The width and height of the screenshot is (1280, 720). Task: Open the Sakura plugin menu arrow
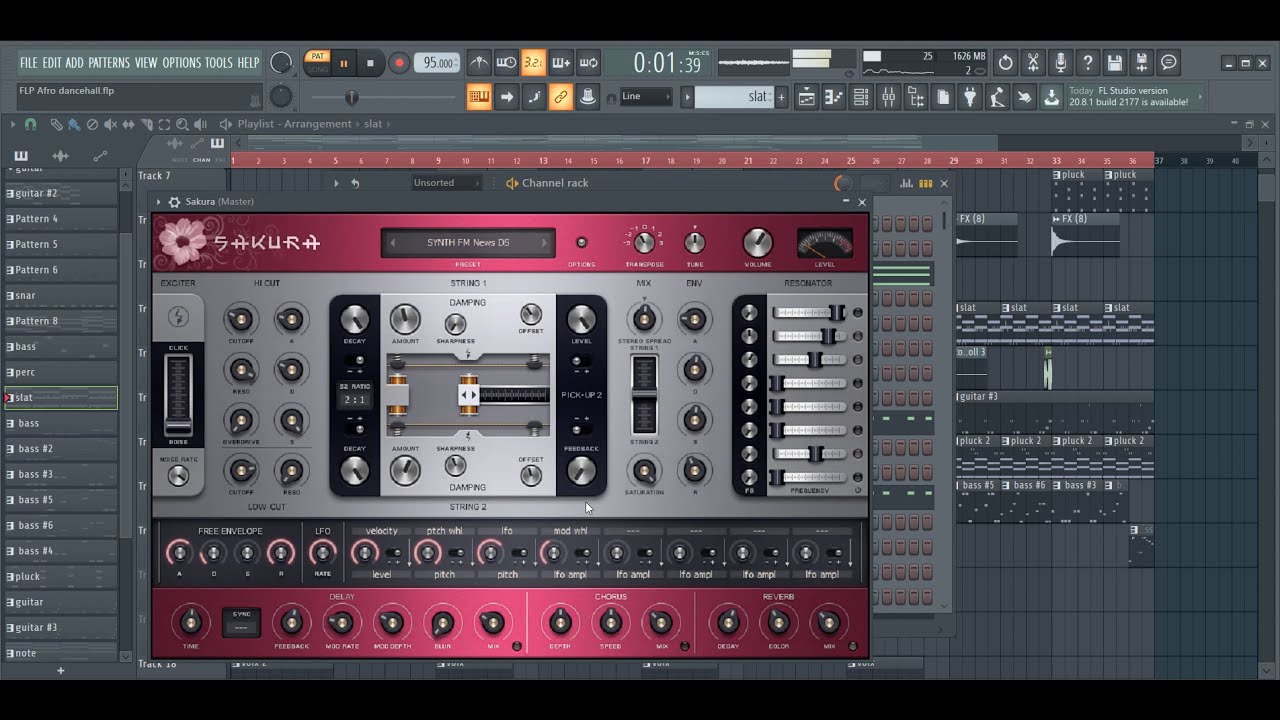click(160, 202)
